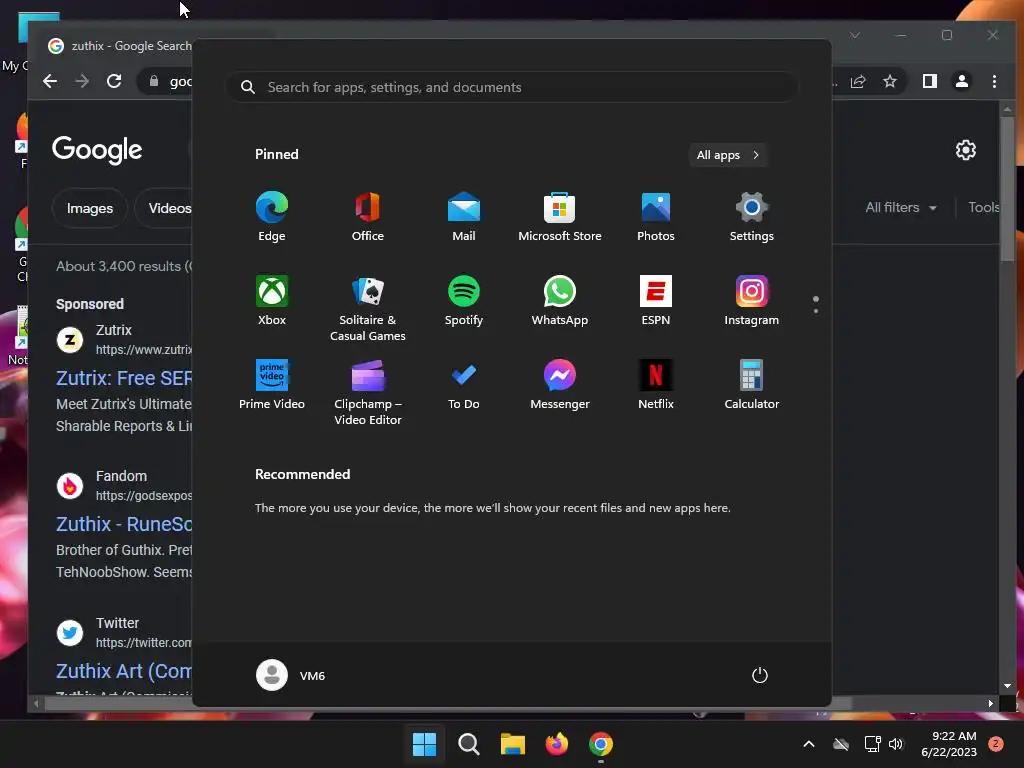The image size is (1024, 768).
Task: Open the clock and date panel
Action: pyautogui.click(x=949, y=744)
